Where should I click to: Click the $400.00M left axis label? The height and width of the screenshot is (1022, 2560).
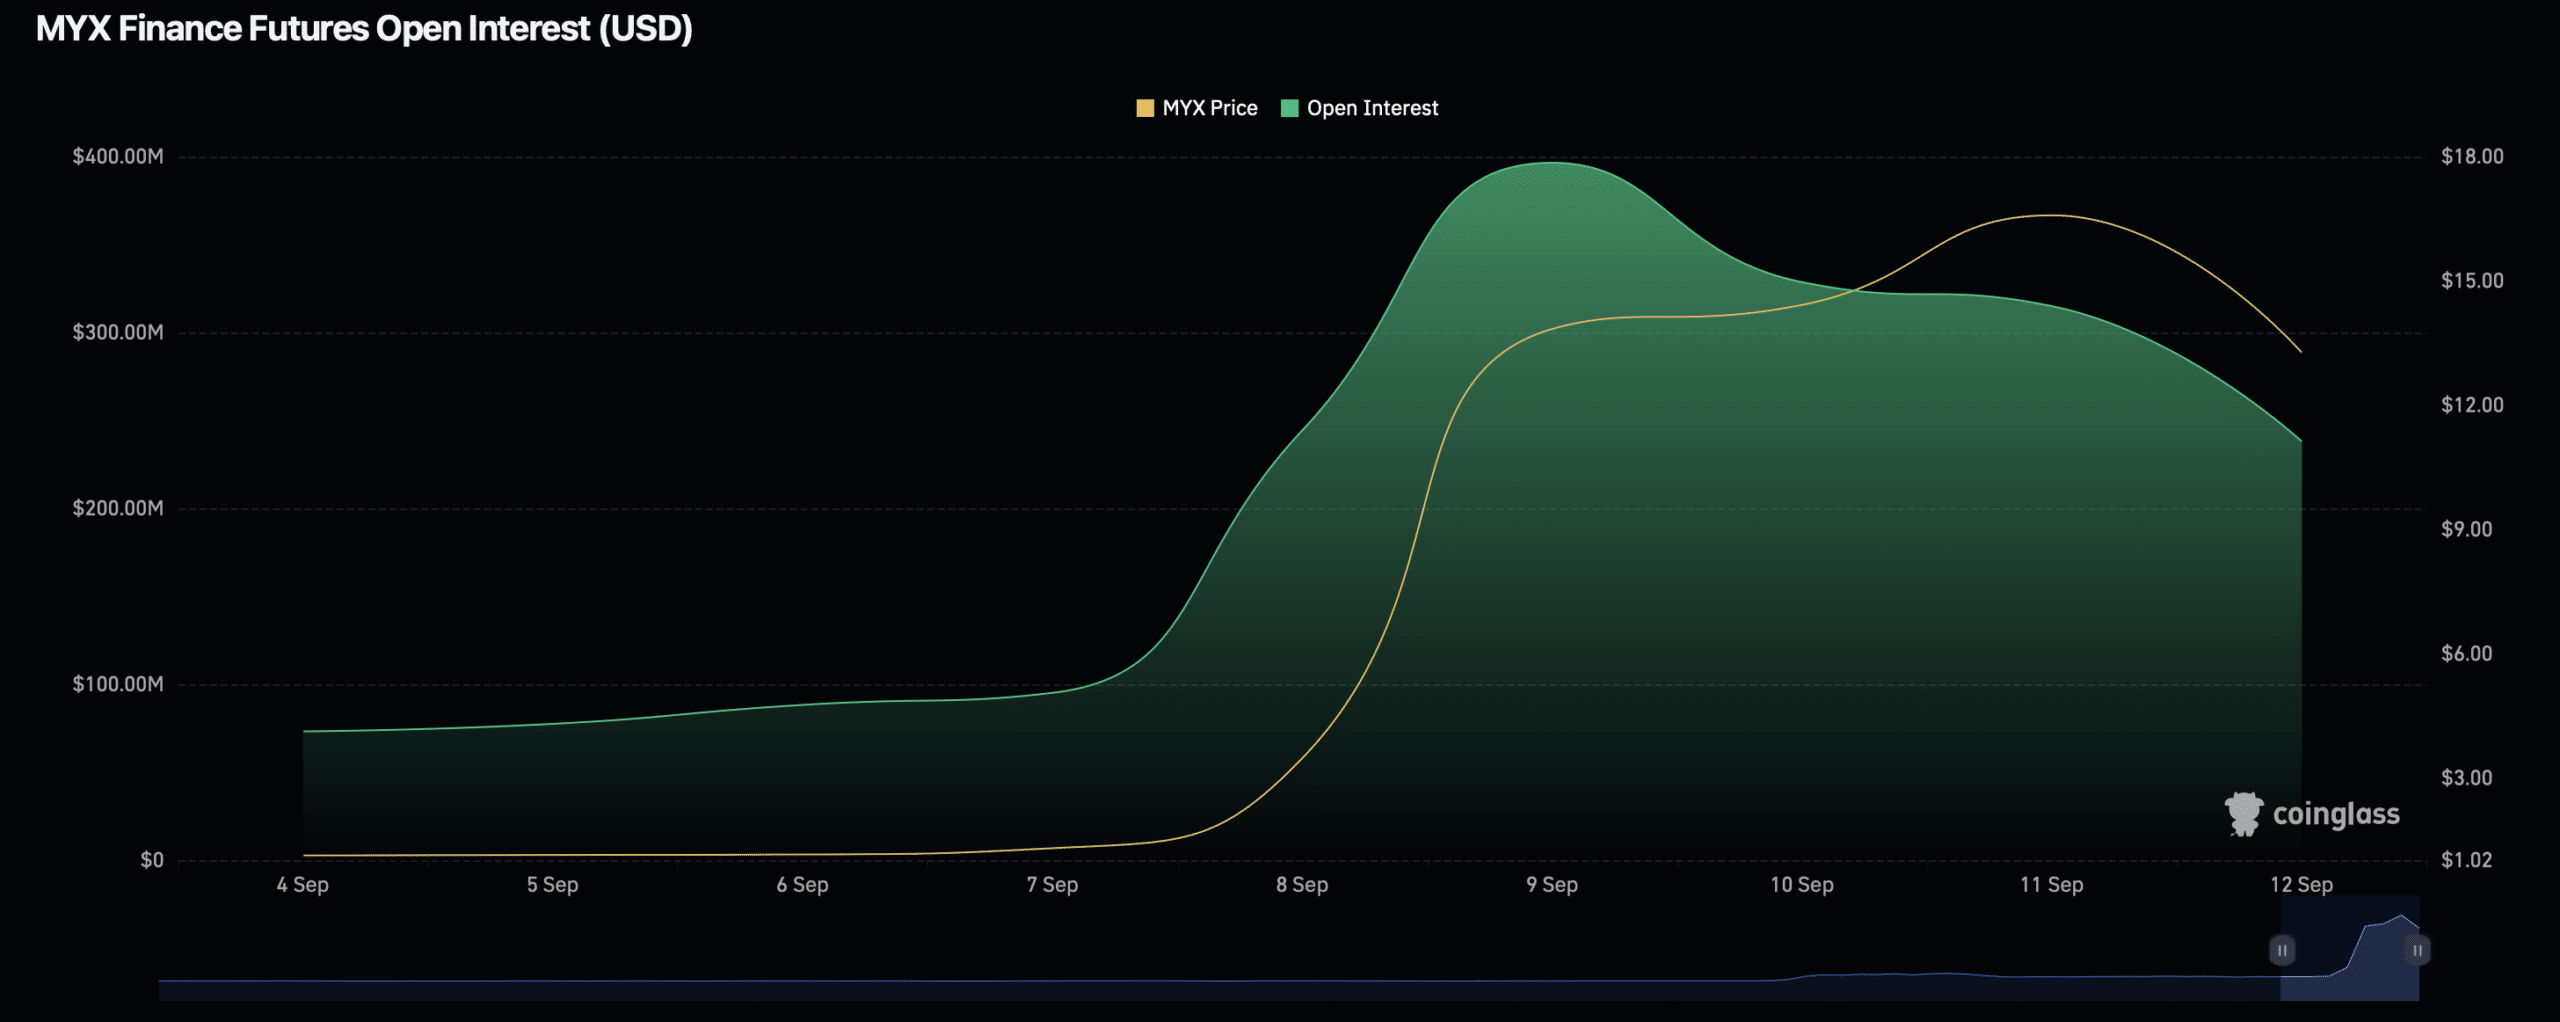(118, 156)
